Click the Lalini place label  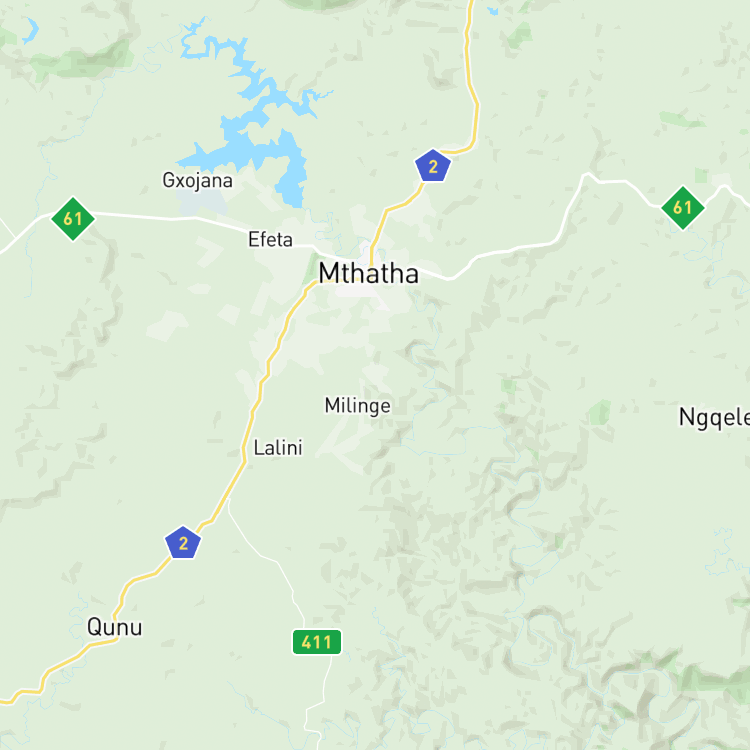[x=278, y=448]
